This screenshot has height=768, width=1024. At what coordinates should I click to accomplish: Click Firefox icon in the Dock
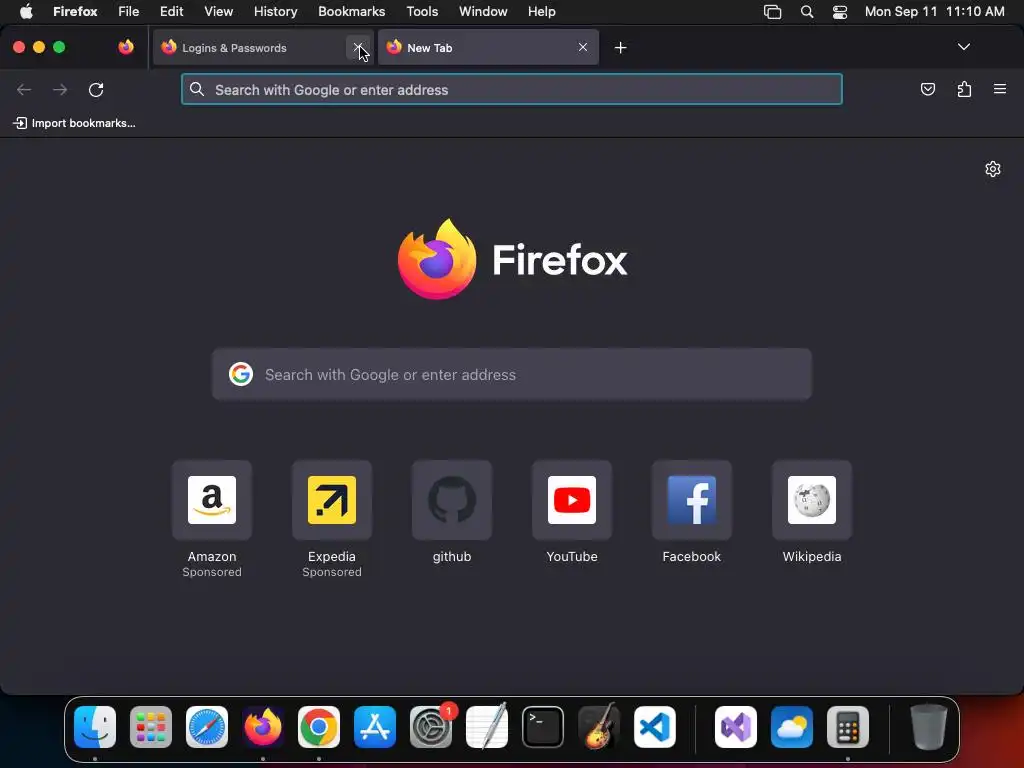click(x=263, y=727)
